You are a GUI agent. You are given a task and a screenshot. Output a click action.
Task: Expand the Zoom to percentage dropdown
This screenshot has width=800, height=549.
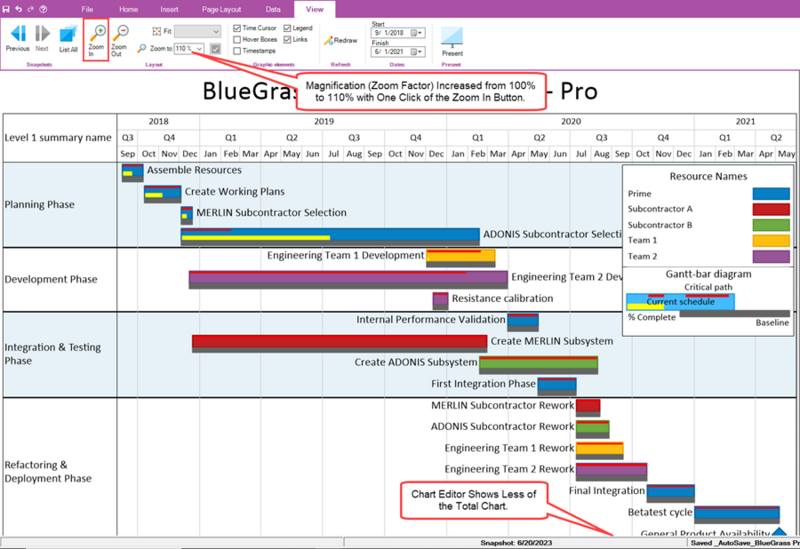pos(199,48)
